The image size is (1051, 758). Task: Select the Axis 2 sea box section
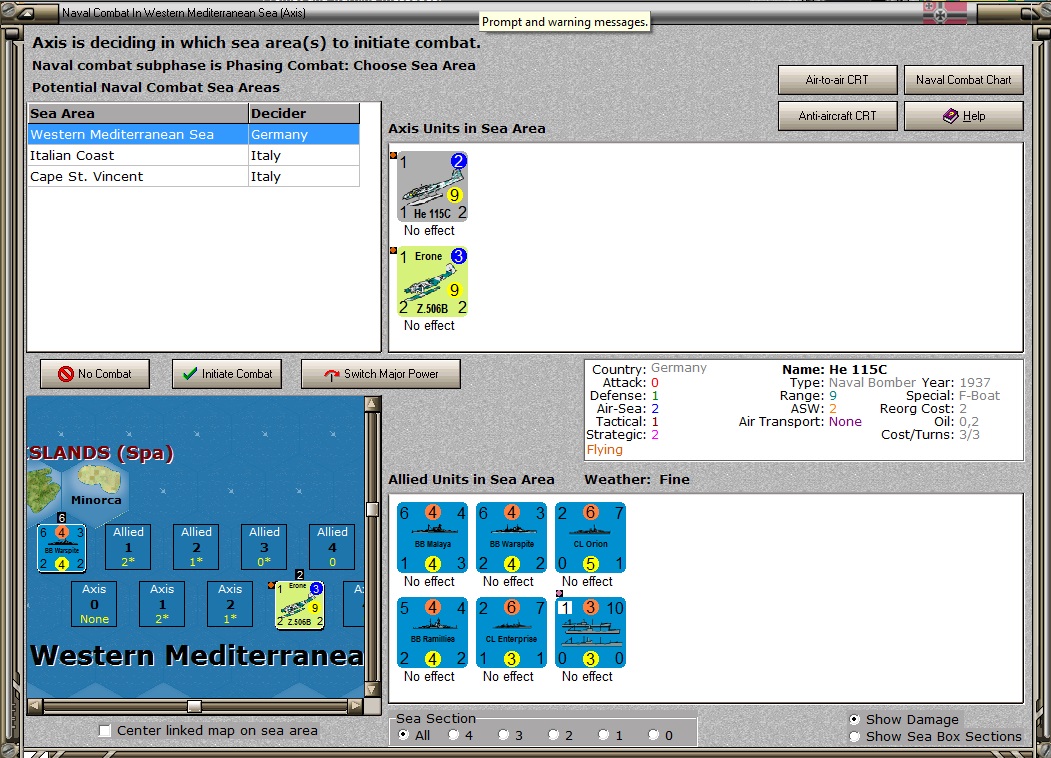230,604
